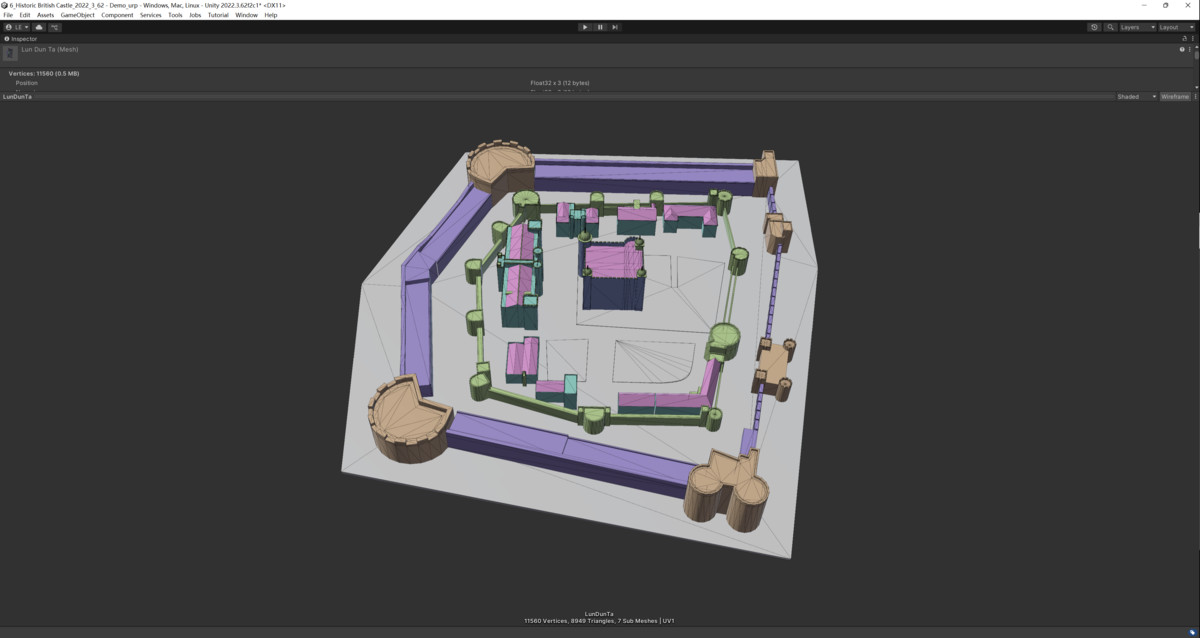Open the search icon near Layers
Screen dimensions: 1200x638
coord(1110,27)
